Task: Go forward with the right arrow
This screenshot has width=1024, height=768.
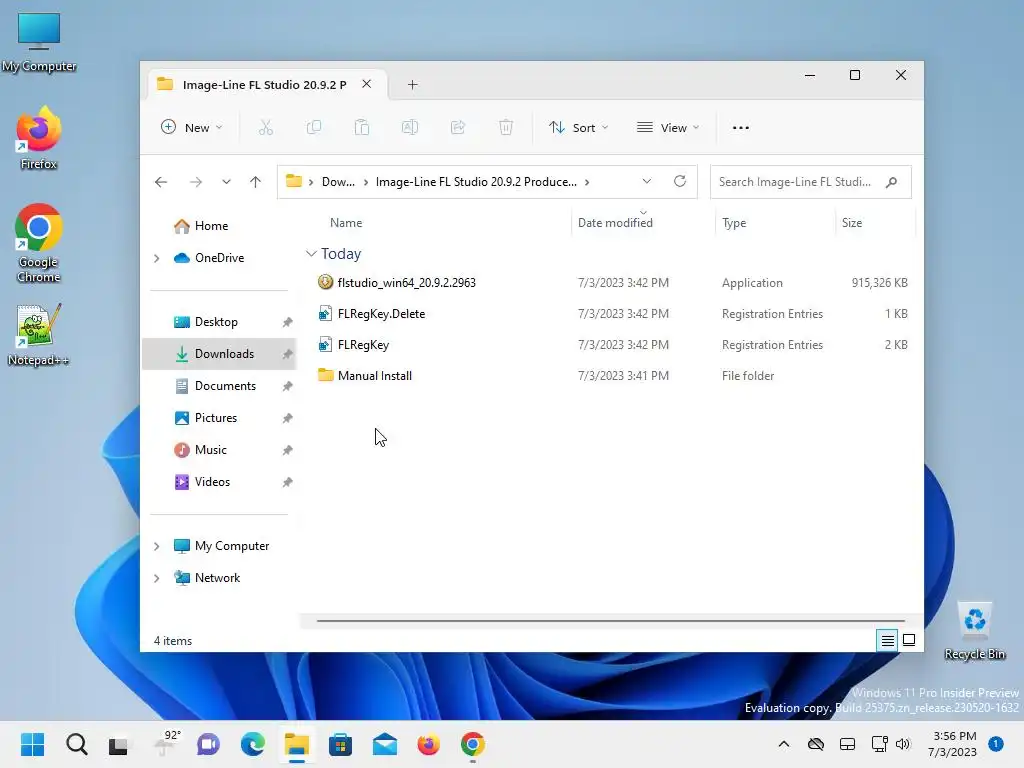Action: (195, 182)
